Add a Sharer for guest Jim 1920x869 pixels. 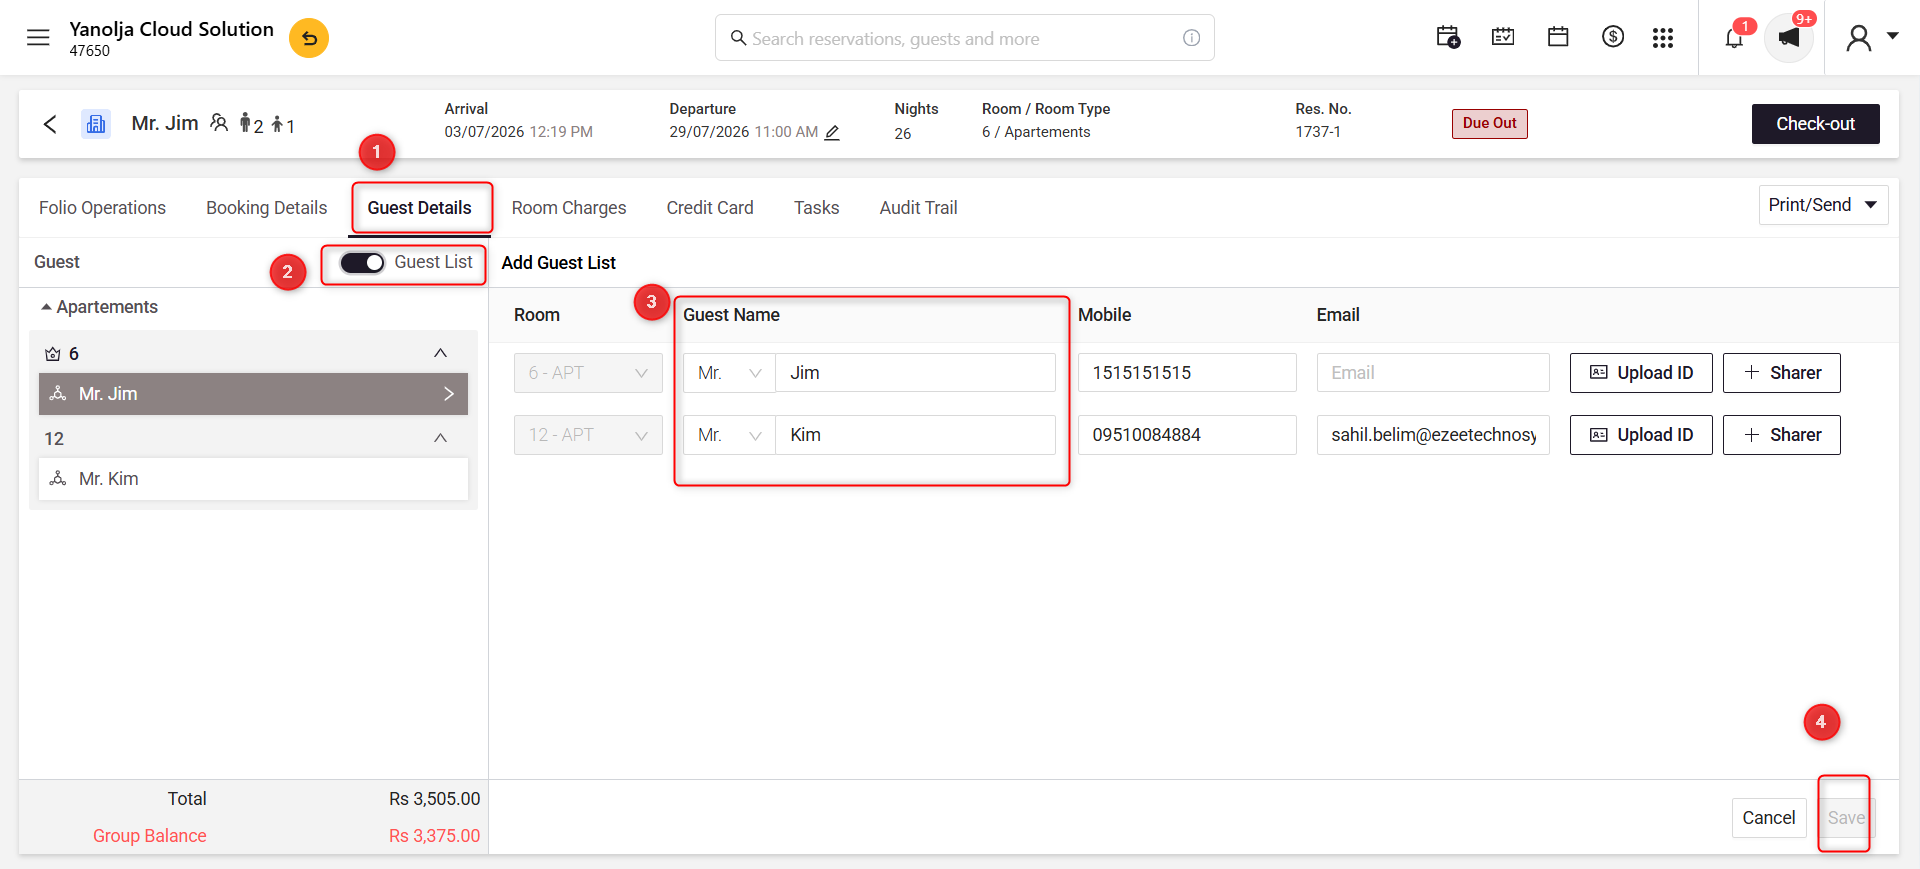[1781, 373]
